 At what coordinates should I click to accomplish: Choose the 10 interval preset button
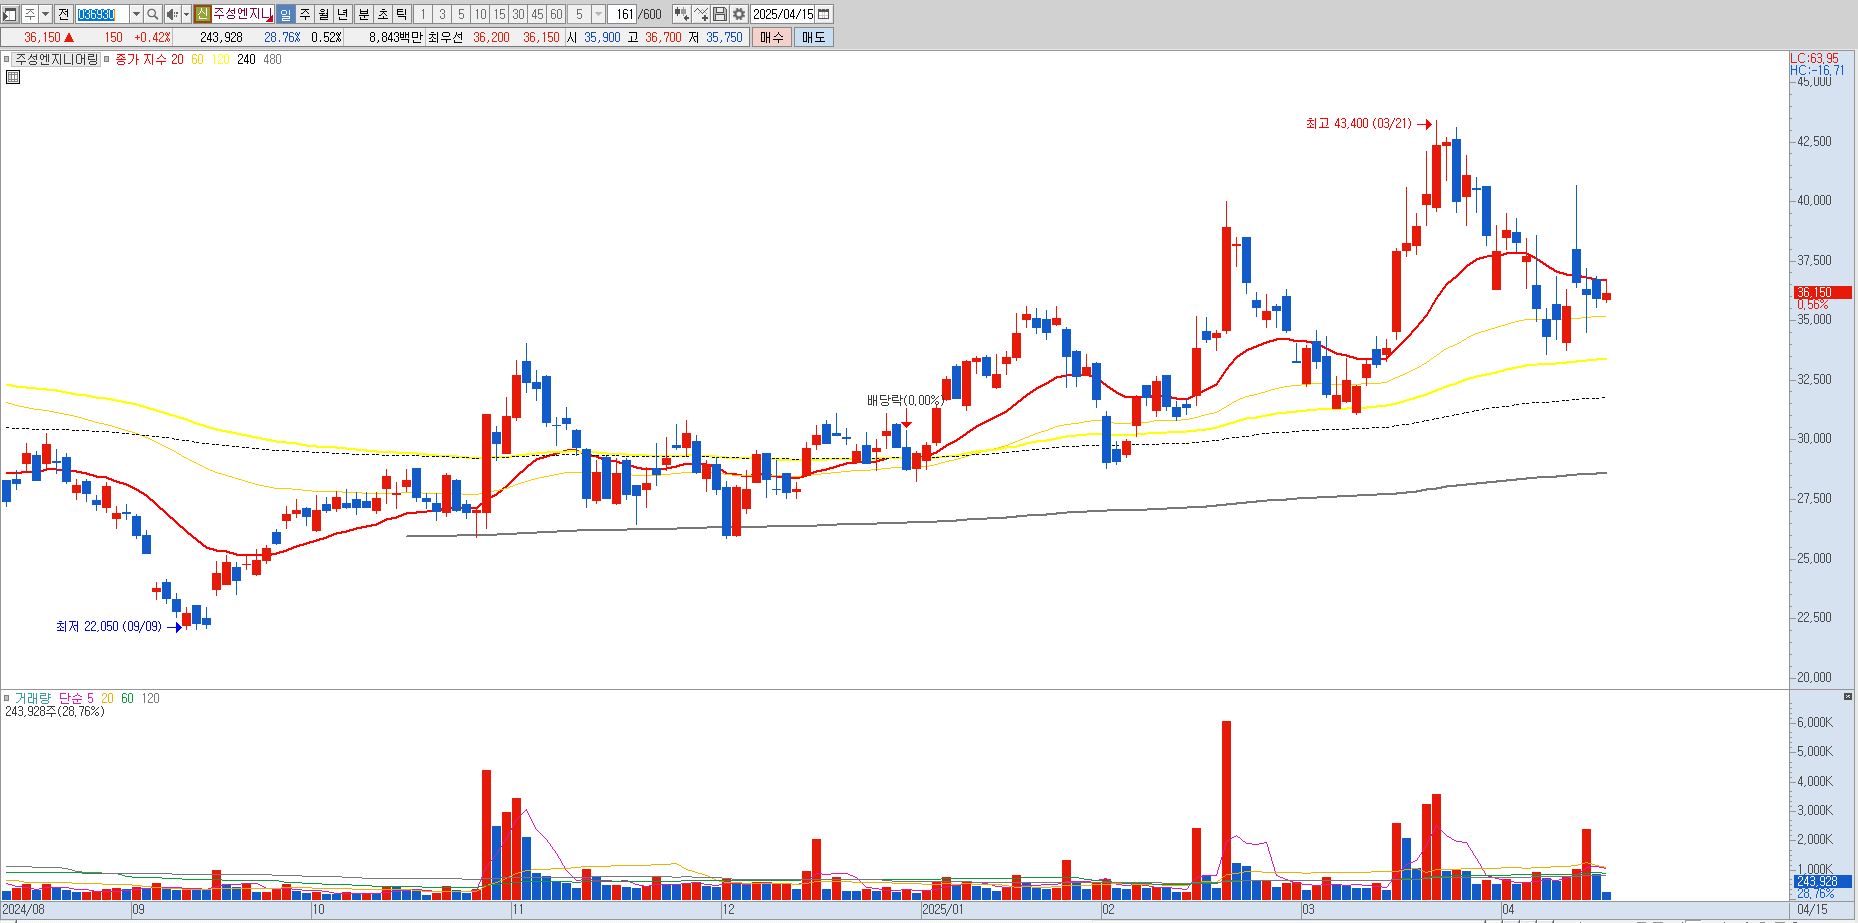pos(480,14)
